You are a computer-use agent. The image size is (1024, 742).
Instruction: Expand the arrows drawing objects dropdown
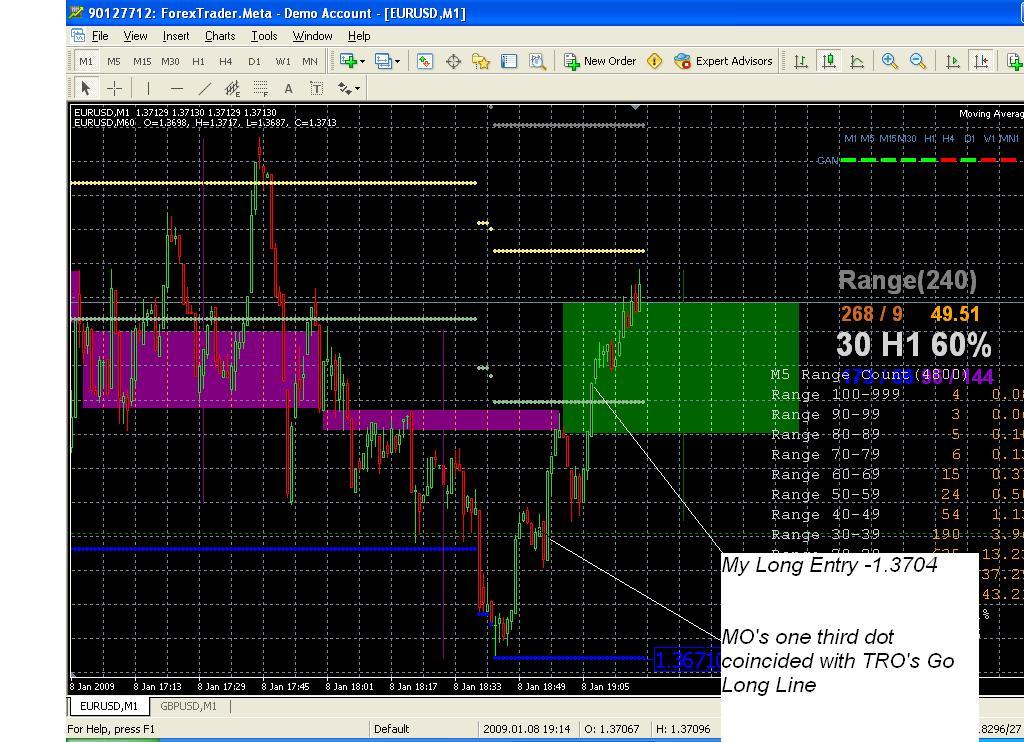(357, 88)
